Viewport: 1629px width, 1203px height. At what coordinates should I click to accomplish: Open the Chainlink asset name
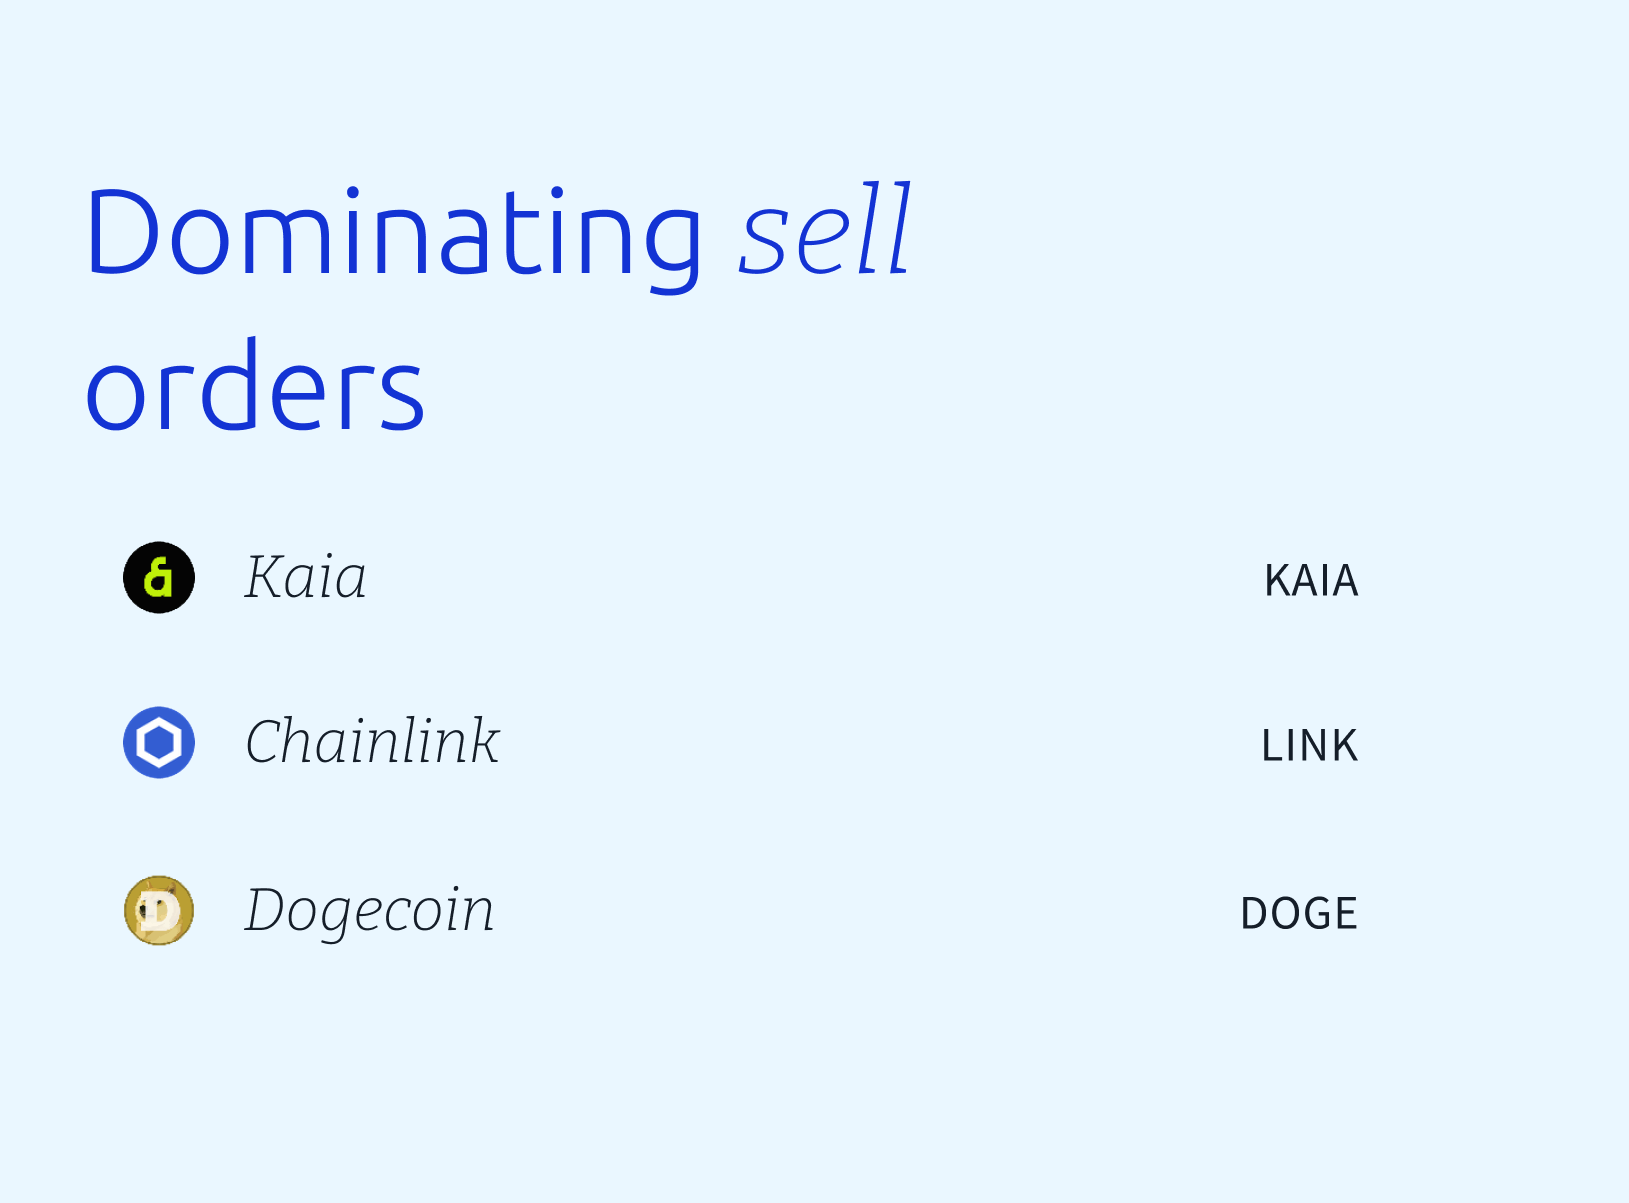click(x=372, y=742)
